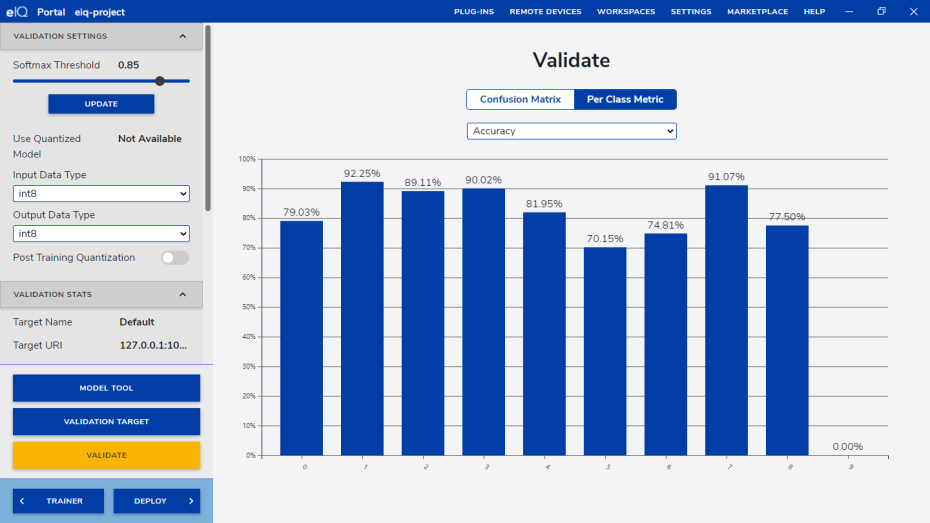Screen dimensions: 930x523
Task: Toggle Post Training Quantization switch
Action: pos(175,258)
